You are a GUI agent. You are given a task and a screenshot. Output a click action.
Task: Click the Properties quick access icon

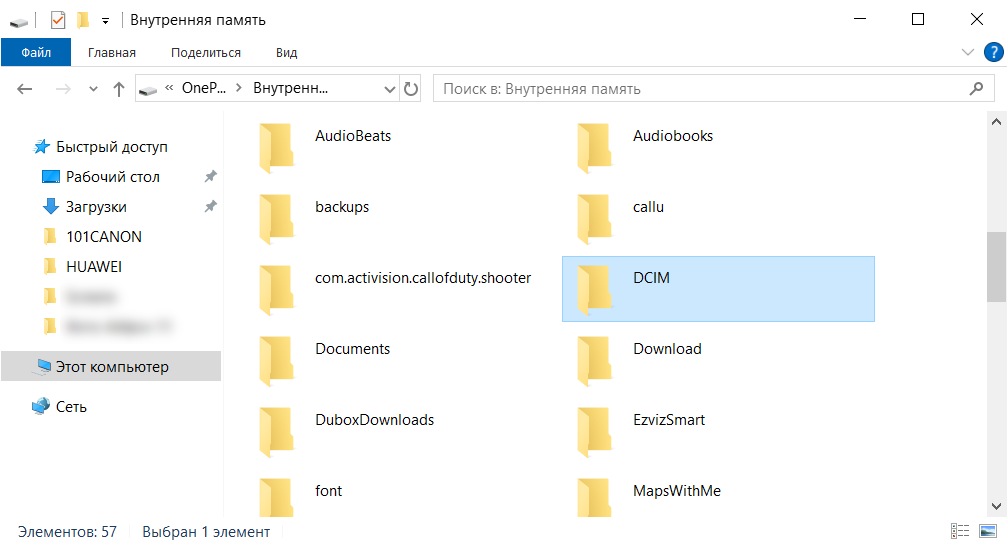[58, 20]
